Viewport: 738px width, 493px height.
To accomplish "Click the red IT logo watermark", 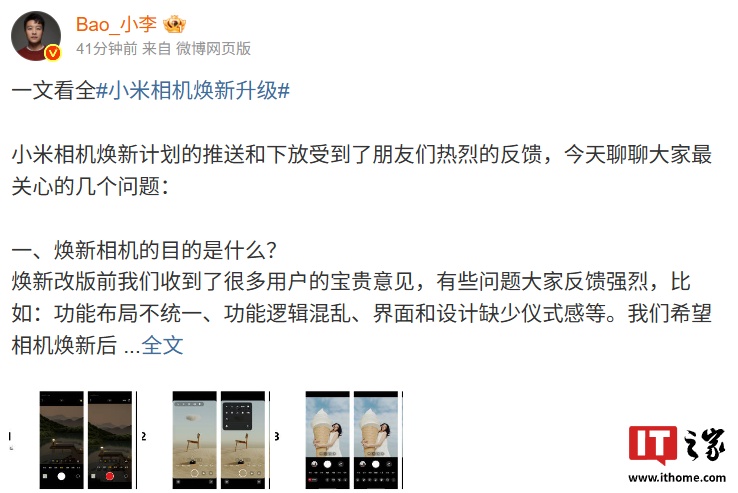I will click(x=653, y=445).
